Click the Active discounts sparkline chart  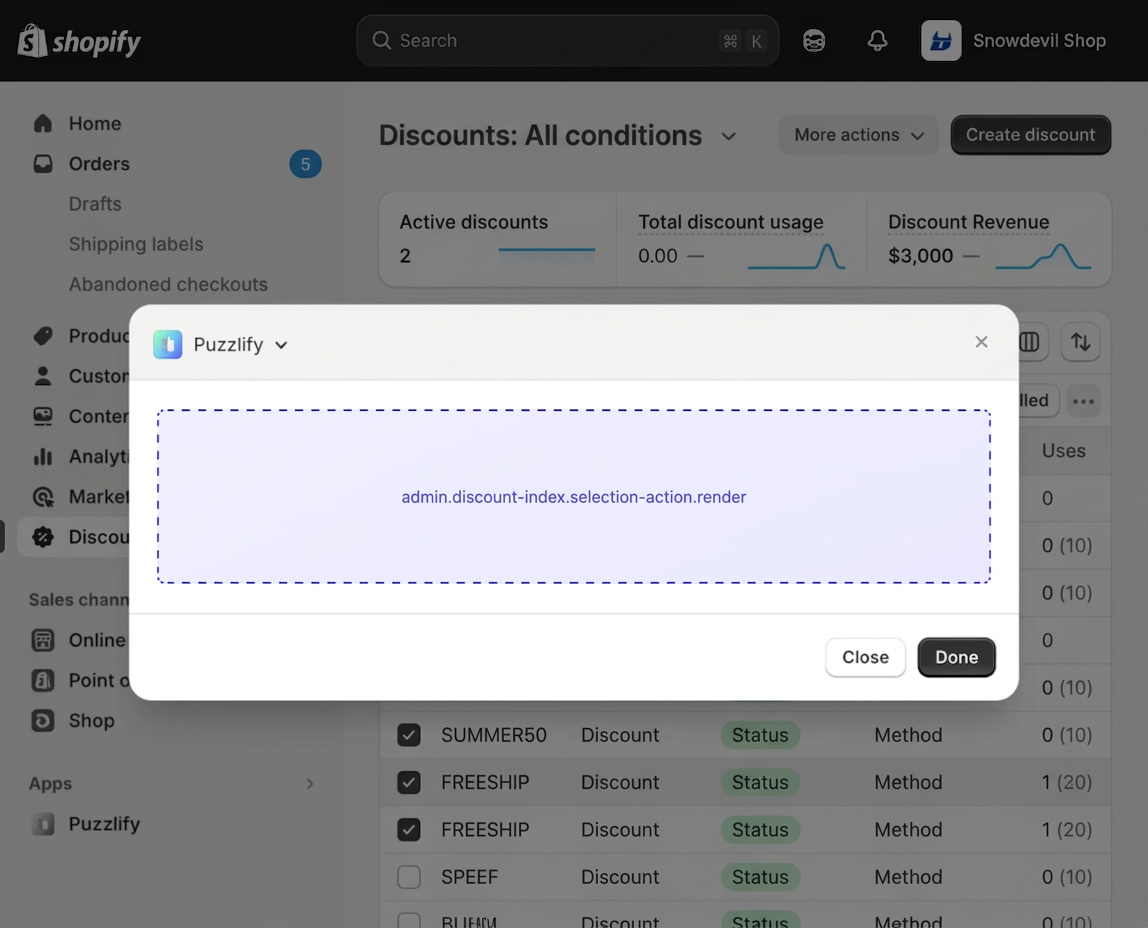[x=547, y=256]
